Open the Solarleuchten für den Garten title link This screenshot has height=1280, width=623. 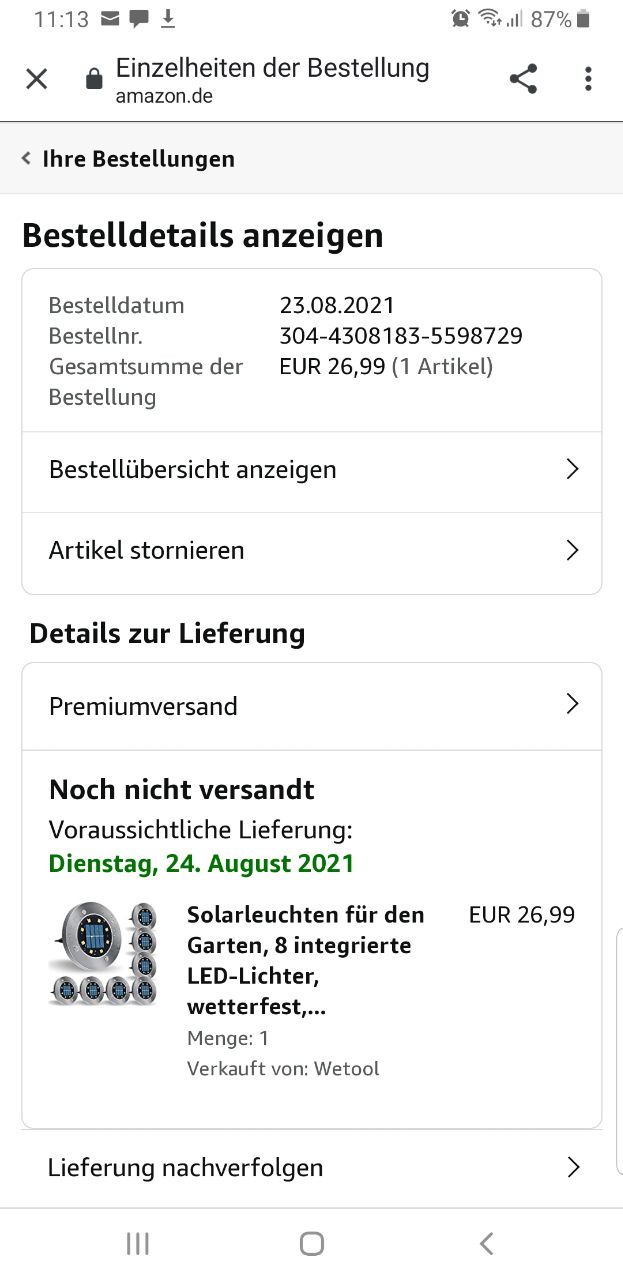[305, 960]
